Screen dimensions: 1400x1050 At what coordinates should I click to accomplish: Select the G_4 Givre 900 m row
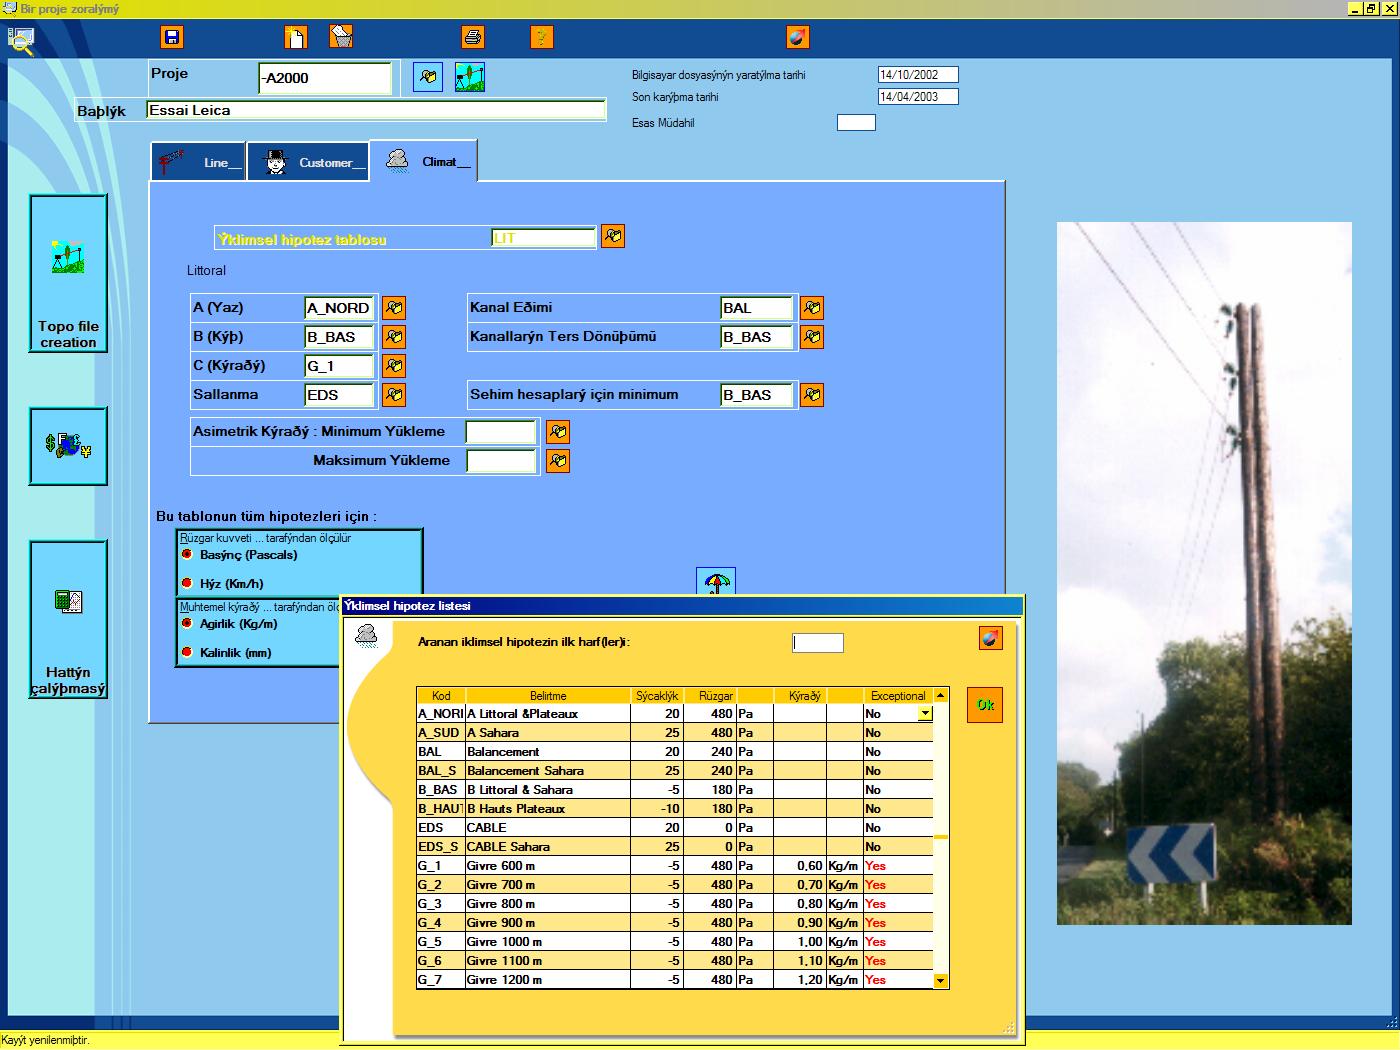(675, 923)
